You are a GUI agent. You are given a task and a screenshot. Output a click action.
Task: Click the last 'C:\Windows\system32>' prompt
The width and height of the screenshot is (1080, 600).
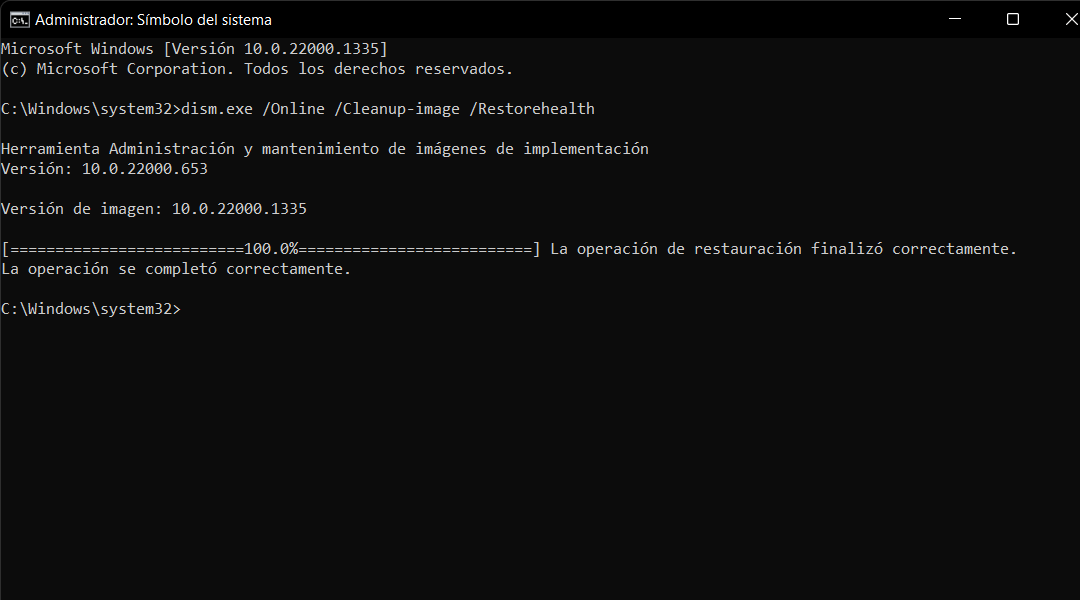pos(91,309)
